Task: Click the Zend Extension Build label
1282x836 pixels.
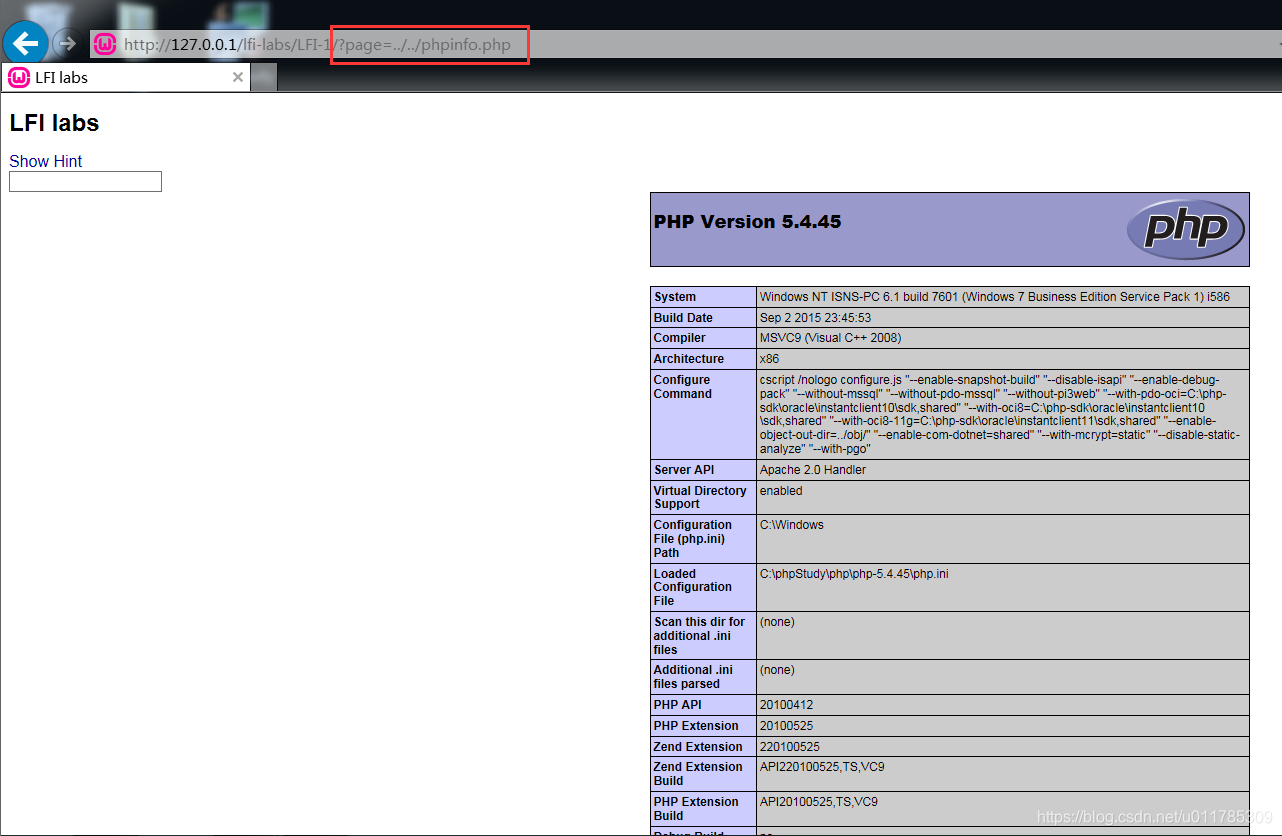Action: pos(698,774)
